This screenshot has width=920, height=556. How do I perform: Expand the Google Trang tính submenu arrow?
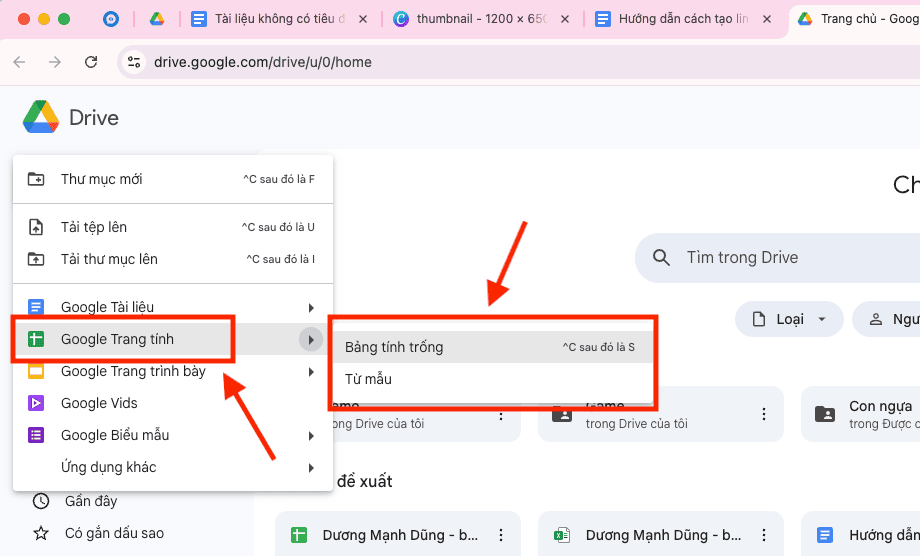[x=311, y=340]
